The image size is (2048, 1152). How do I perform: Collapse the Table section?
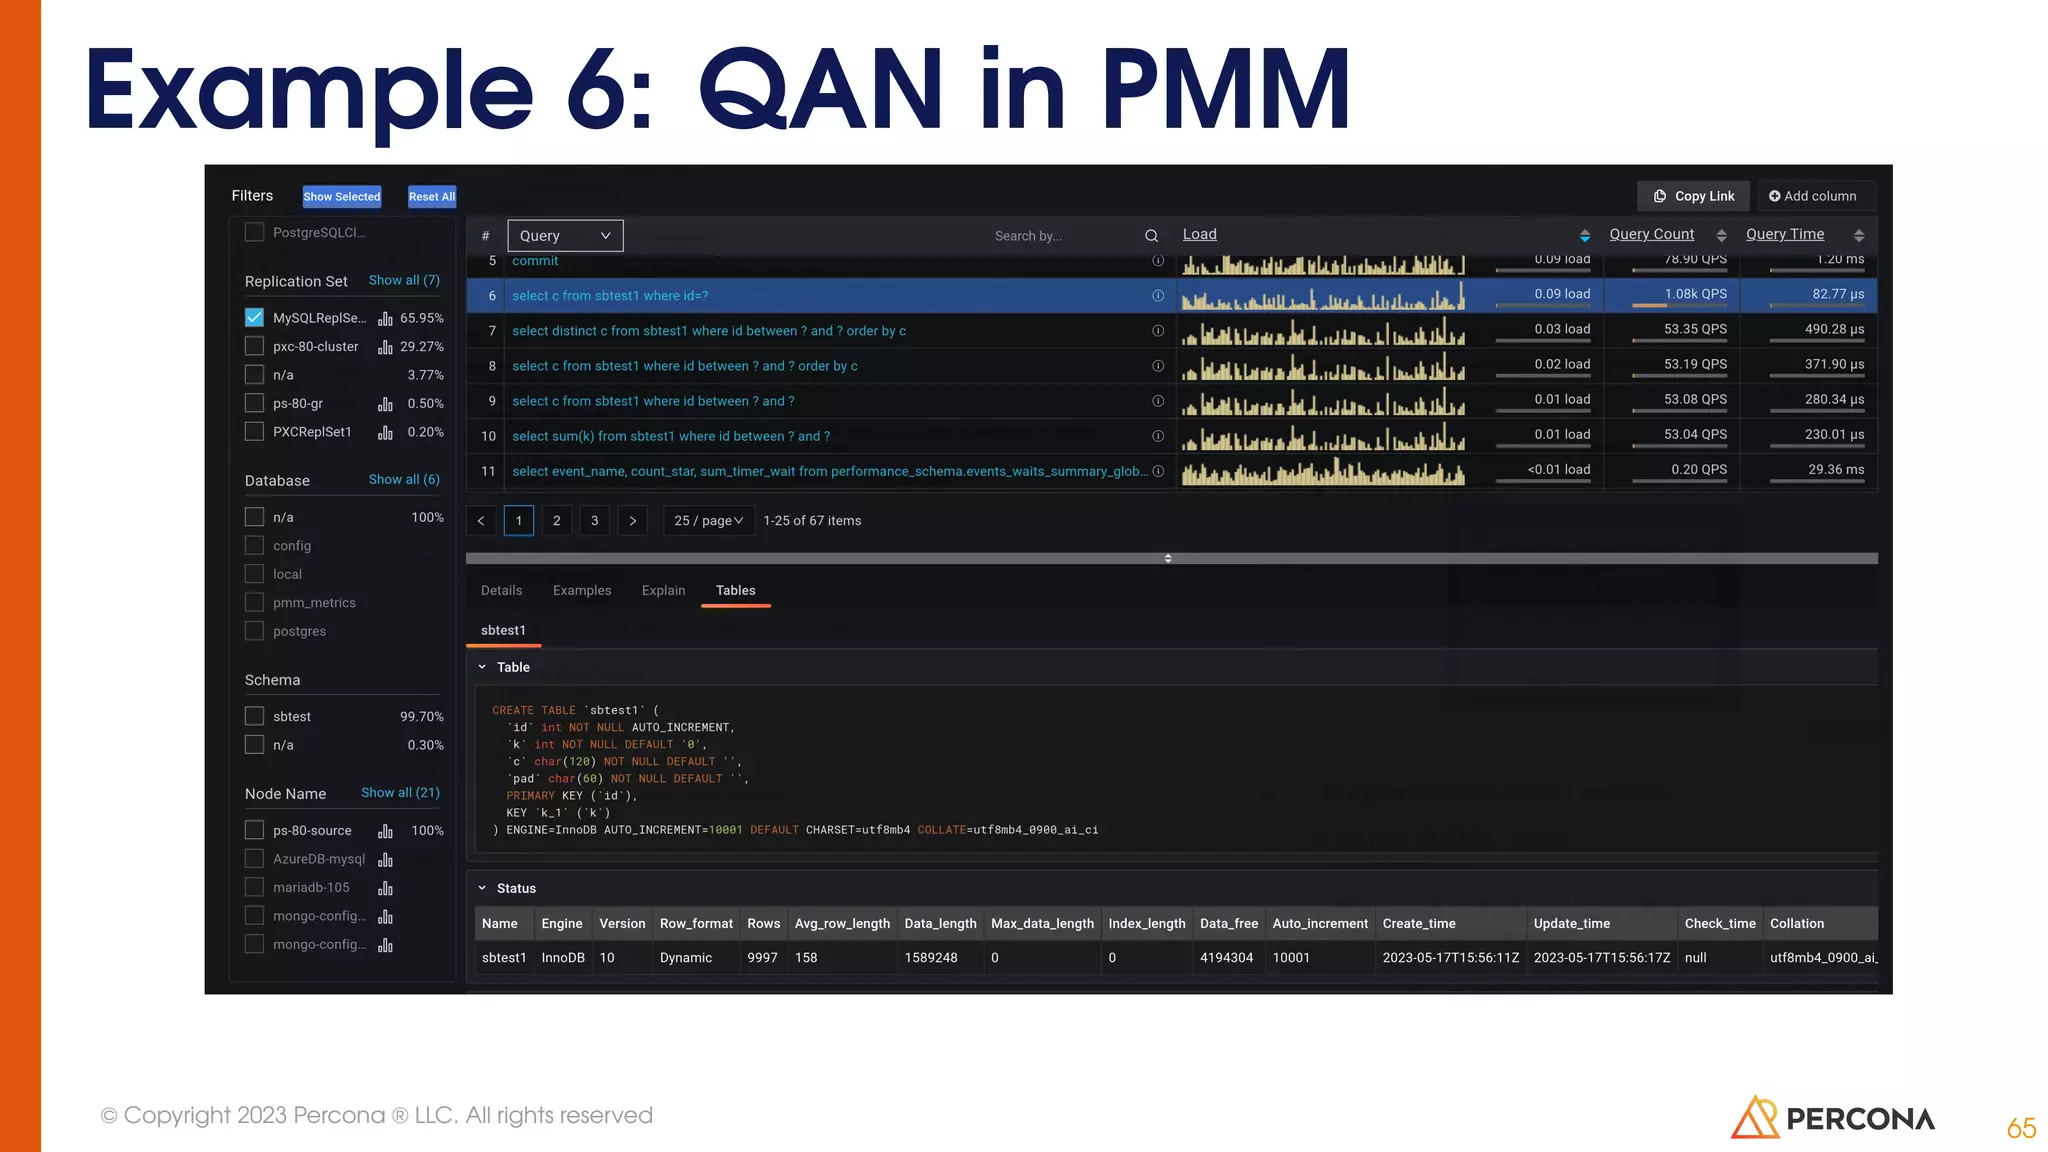482,667
